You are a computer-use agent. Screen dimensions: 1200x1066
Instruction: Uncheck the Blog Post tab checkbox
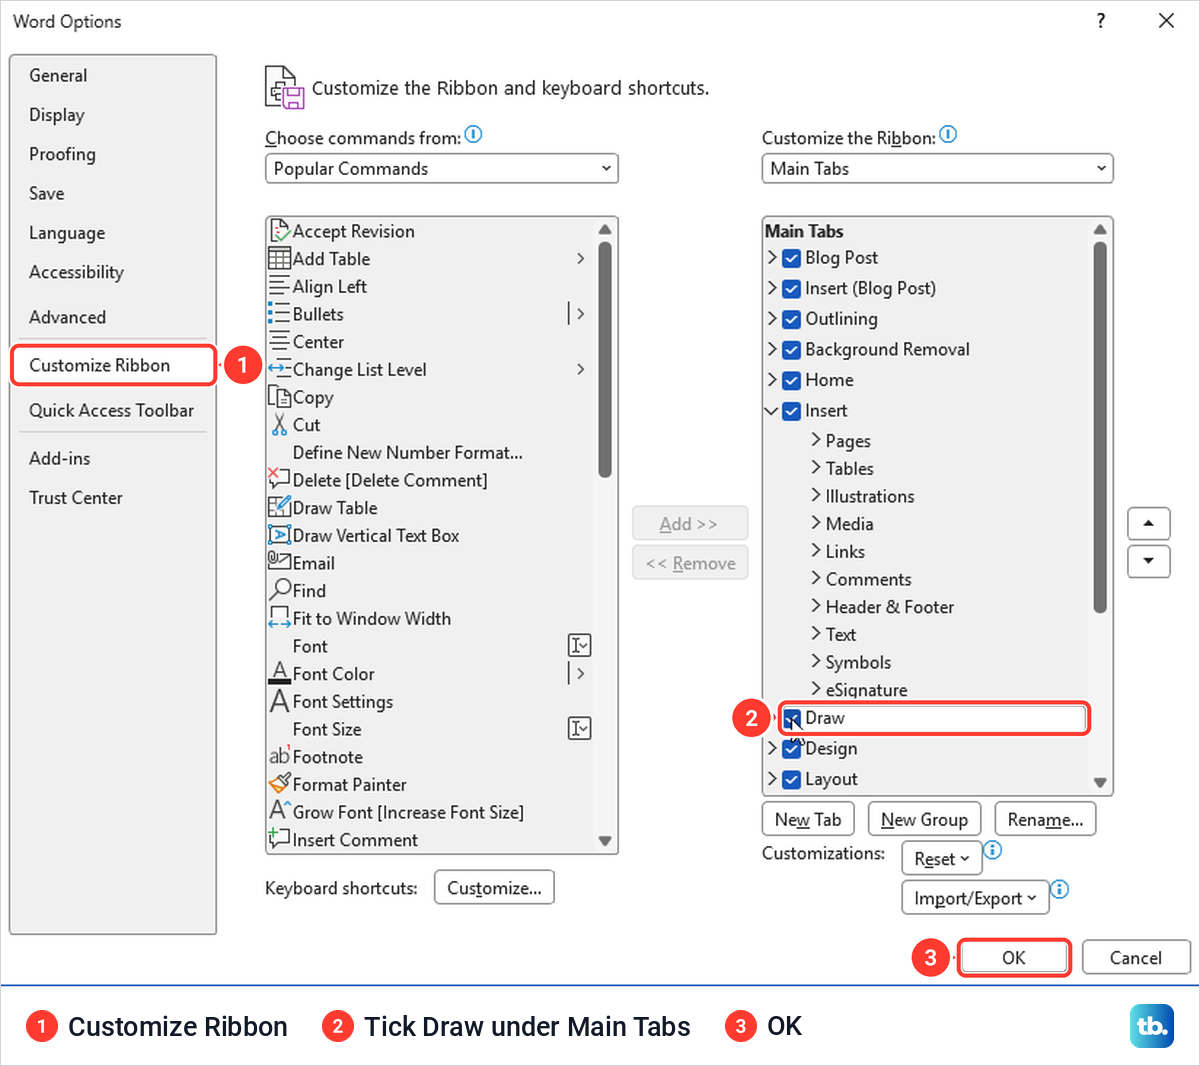(791, 258)
